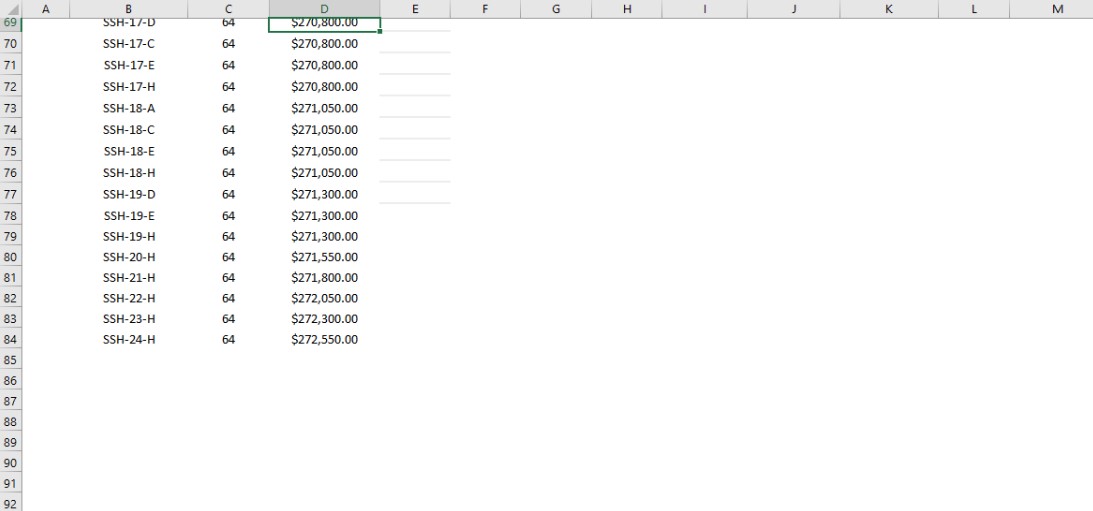Screen dimensions: 1093x511
Task: Select column D header
Action: point(324,9)
